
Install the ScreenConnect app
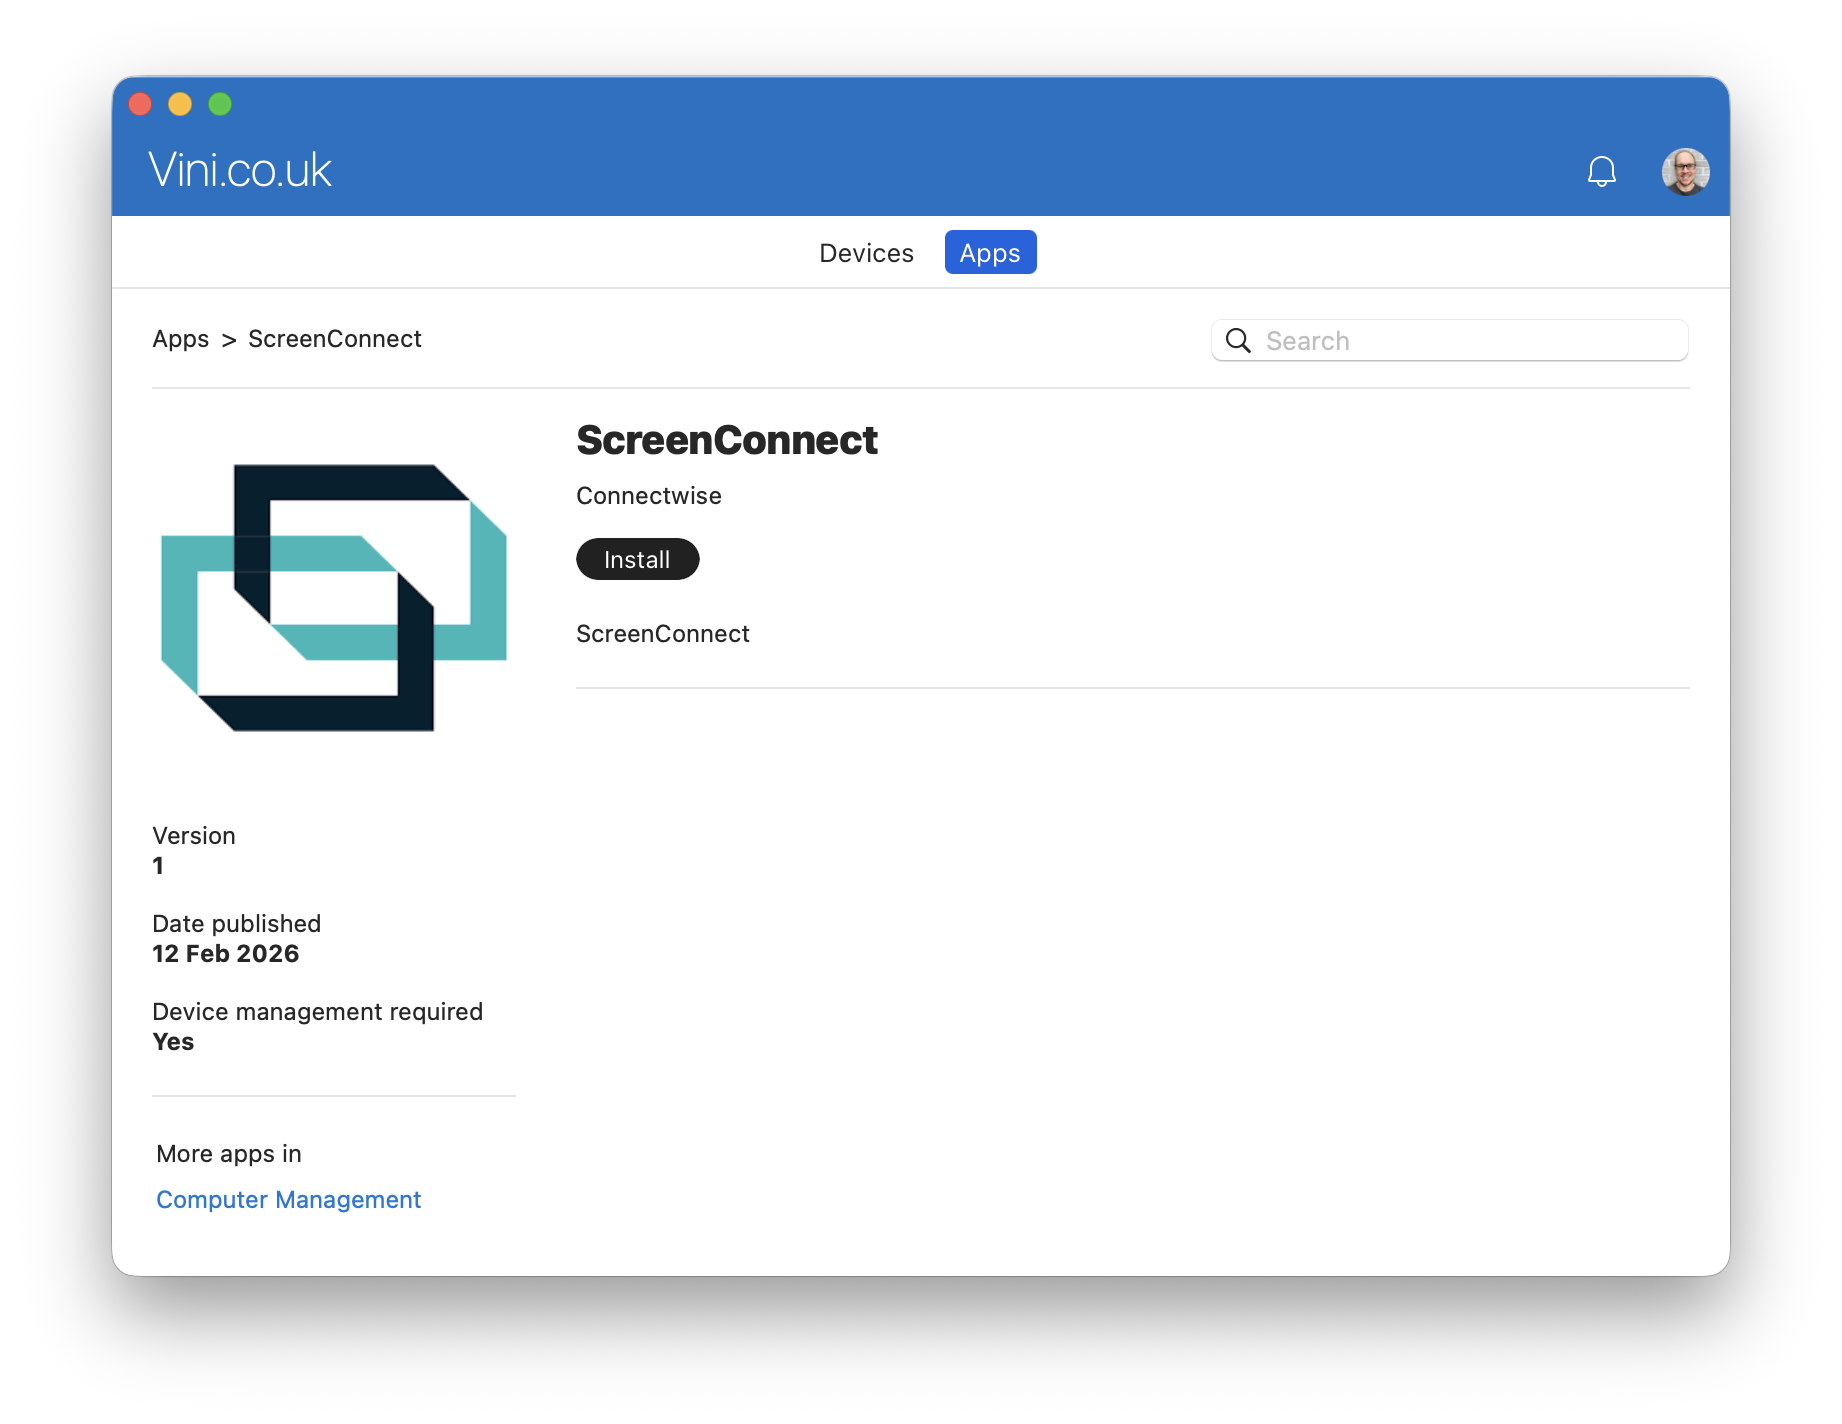[637, 559]
